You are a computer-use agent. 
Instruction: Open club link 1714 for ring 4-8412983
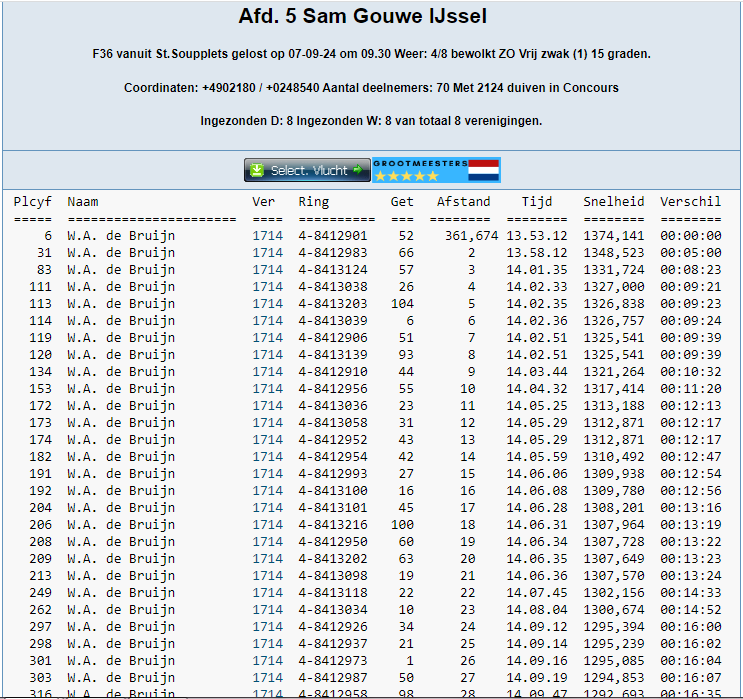[x=267, y=253]
